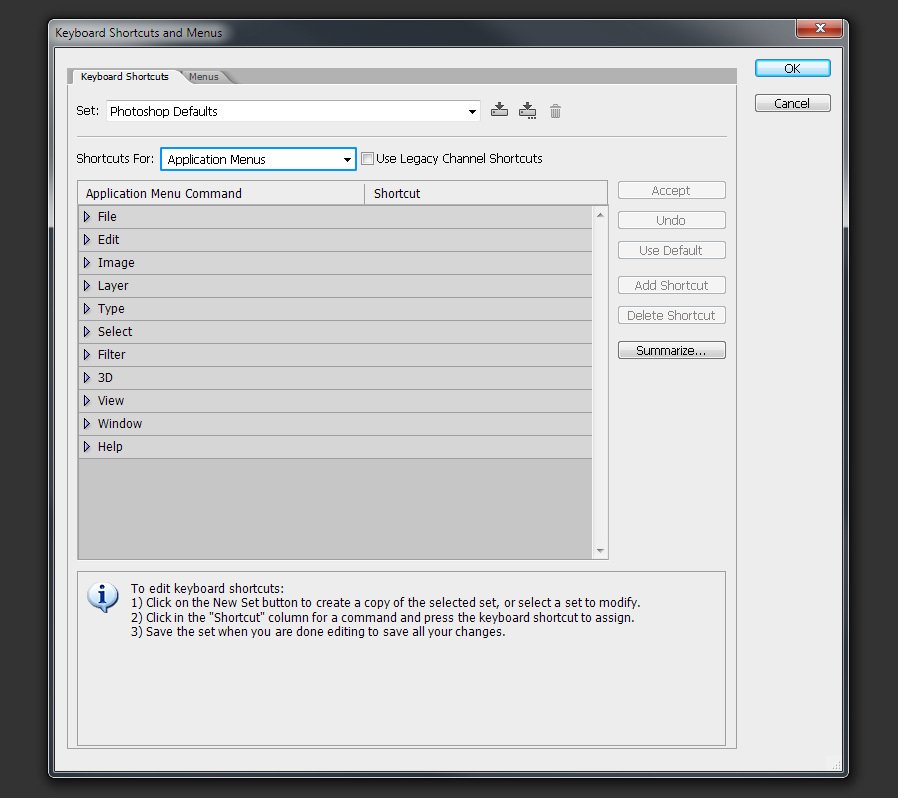Create new set from current shortcuts icon
This screenshot has width=898, height=798.
pos(527,110)
